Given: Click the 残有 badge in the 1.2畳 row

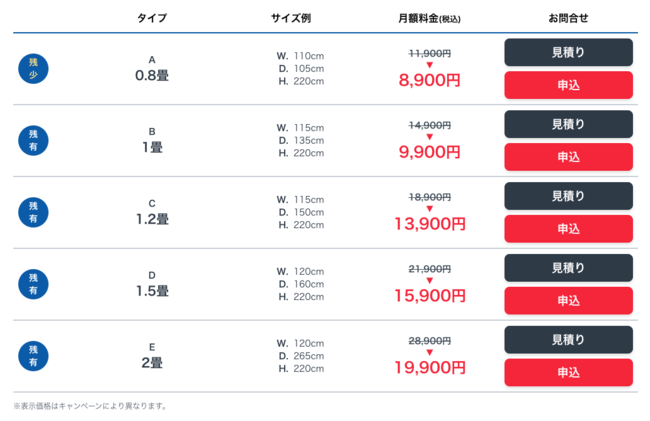Looking at the screenshot, I should pos(33,212).
